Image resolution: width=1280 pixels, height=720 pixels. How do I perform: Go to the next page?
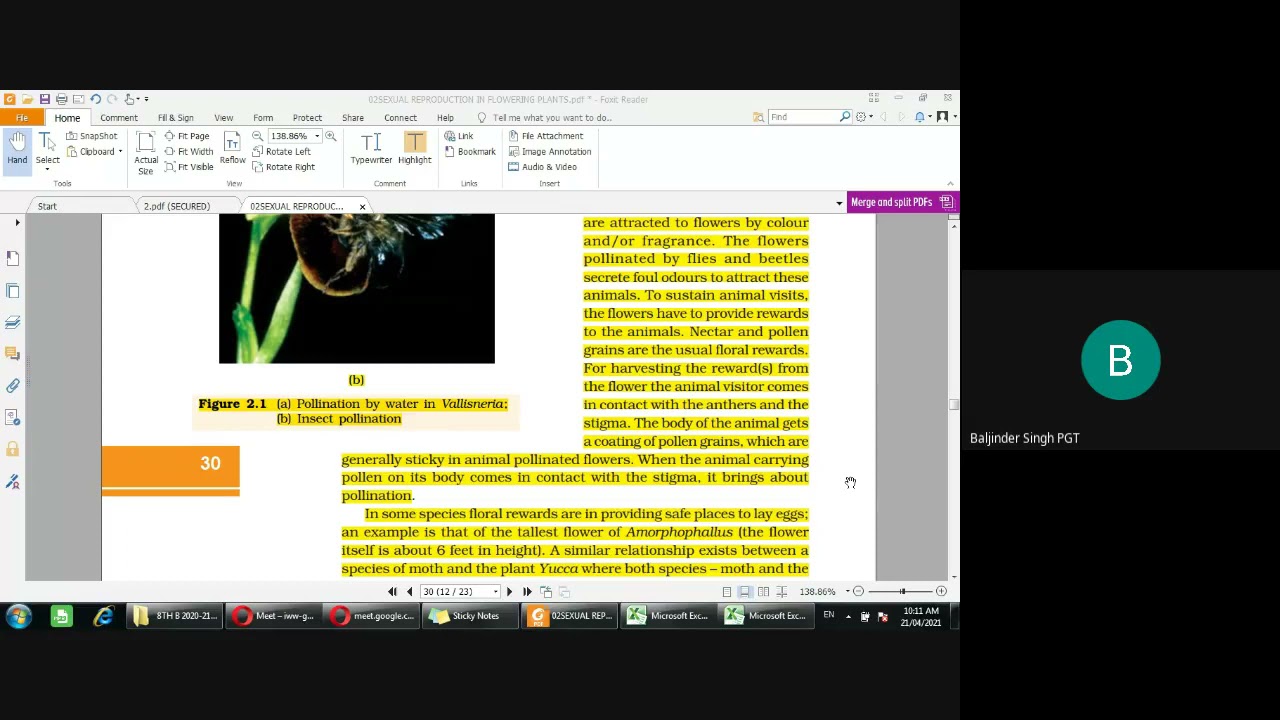[x=509, y=591]
